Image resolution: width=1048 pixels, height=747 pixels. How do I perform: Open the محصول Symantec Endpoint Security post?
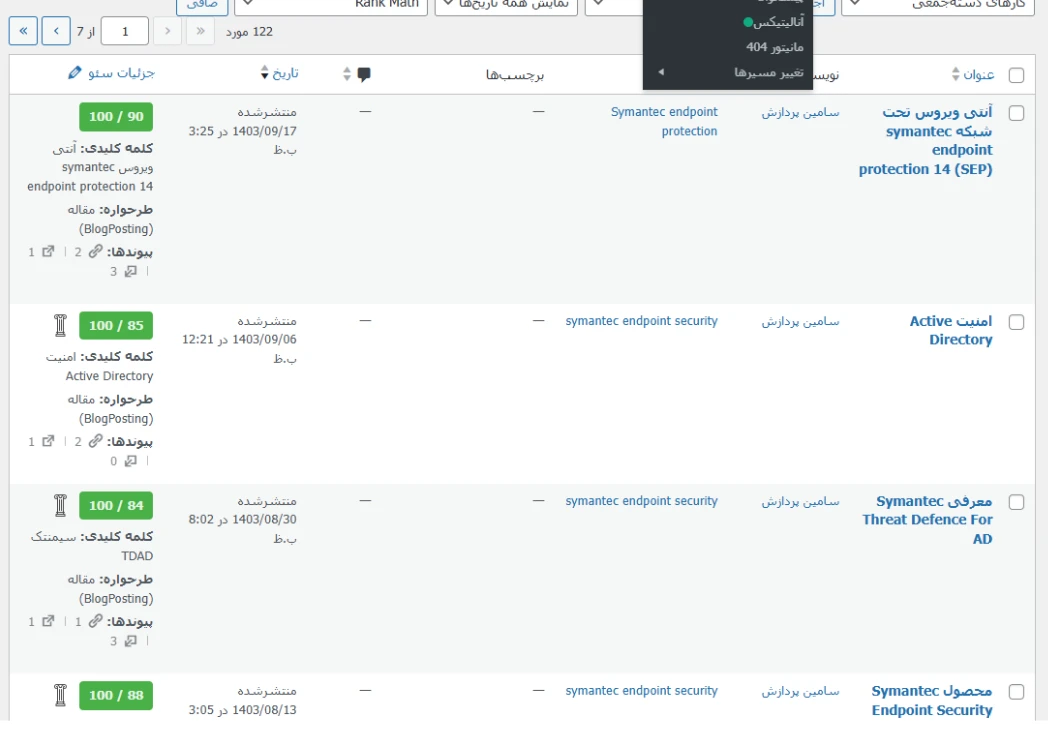click(x=931, y=700)
